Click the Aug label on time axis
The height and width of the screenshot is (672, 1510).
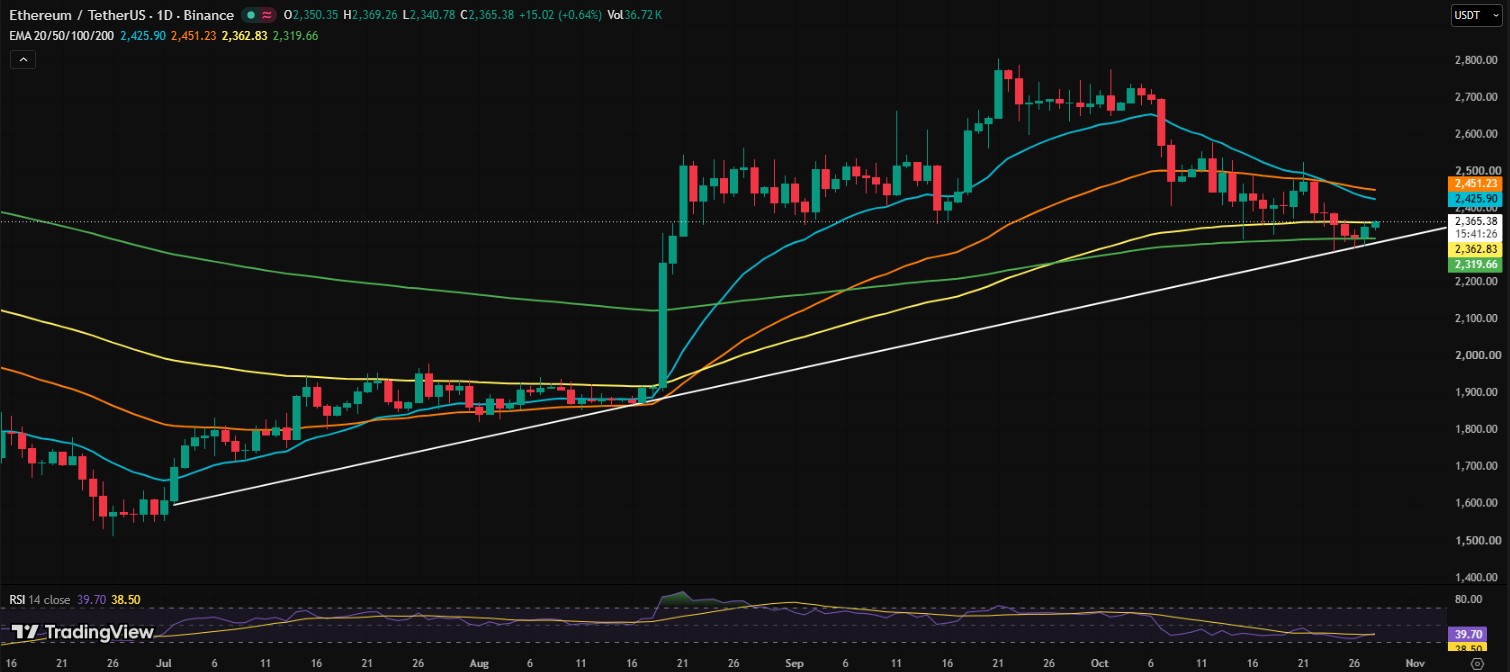pos(479,662)
